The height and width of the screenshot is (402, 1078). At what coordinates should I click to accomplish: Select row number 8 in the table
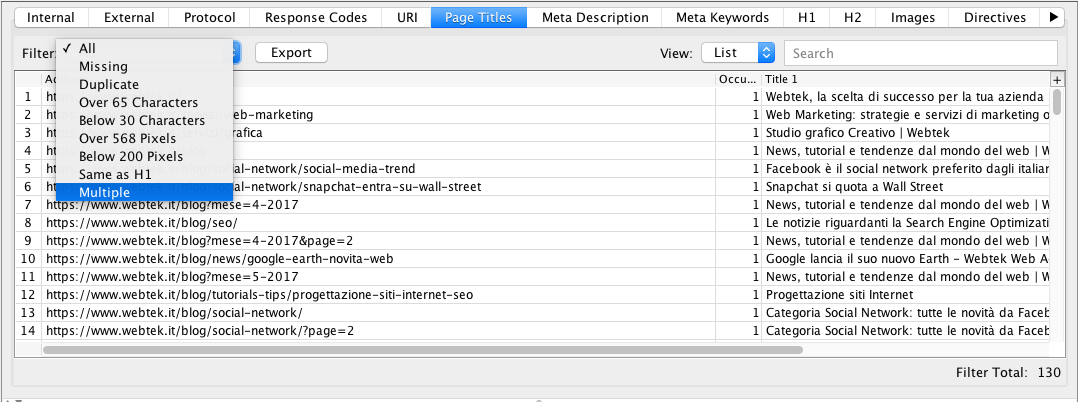pyautogui.click(x=28, y=223)
